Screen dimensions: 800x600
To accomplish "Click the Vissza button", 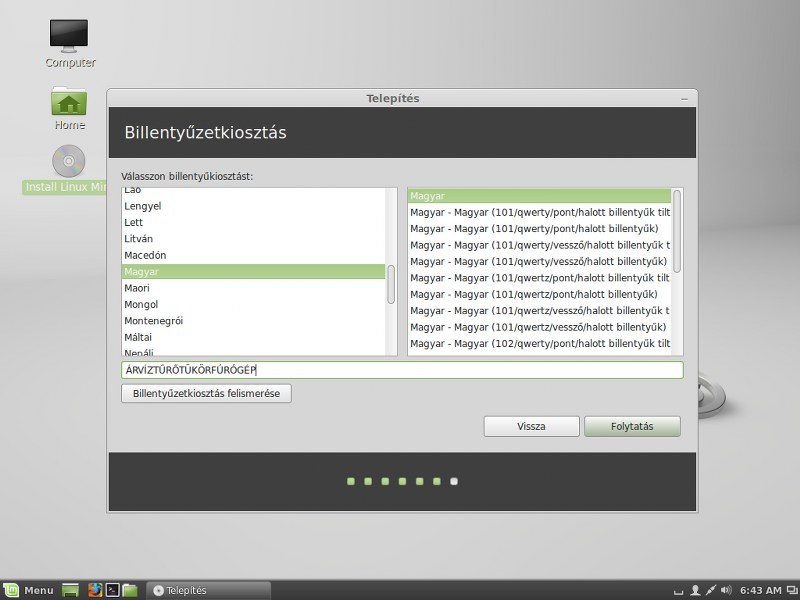I will [x=531, y=427].
